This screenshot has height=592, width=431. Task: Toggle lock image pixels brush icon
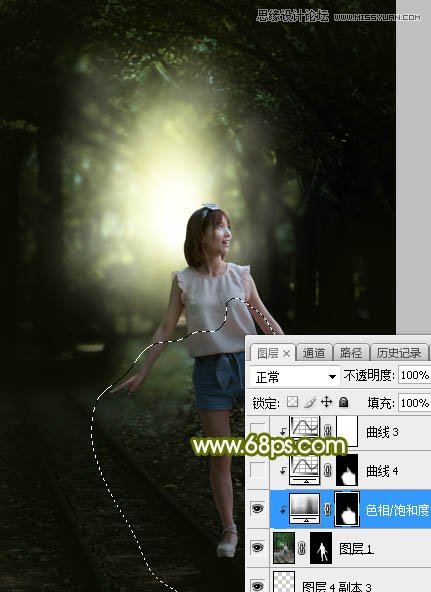pyautogui.click(x=310, y=402)
